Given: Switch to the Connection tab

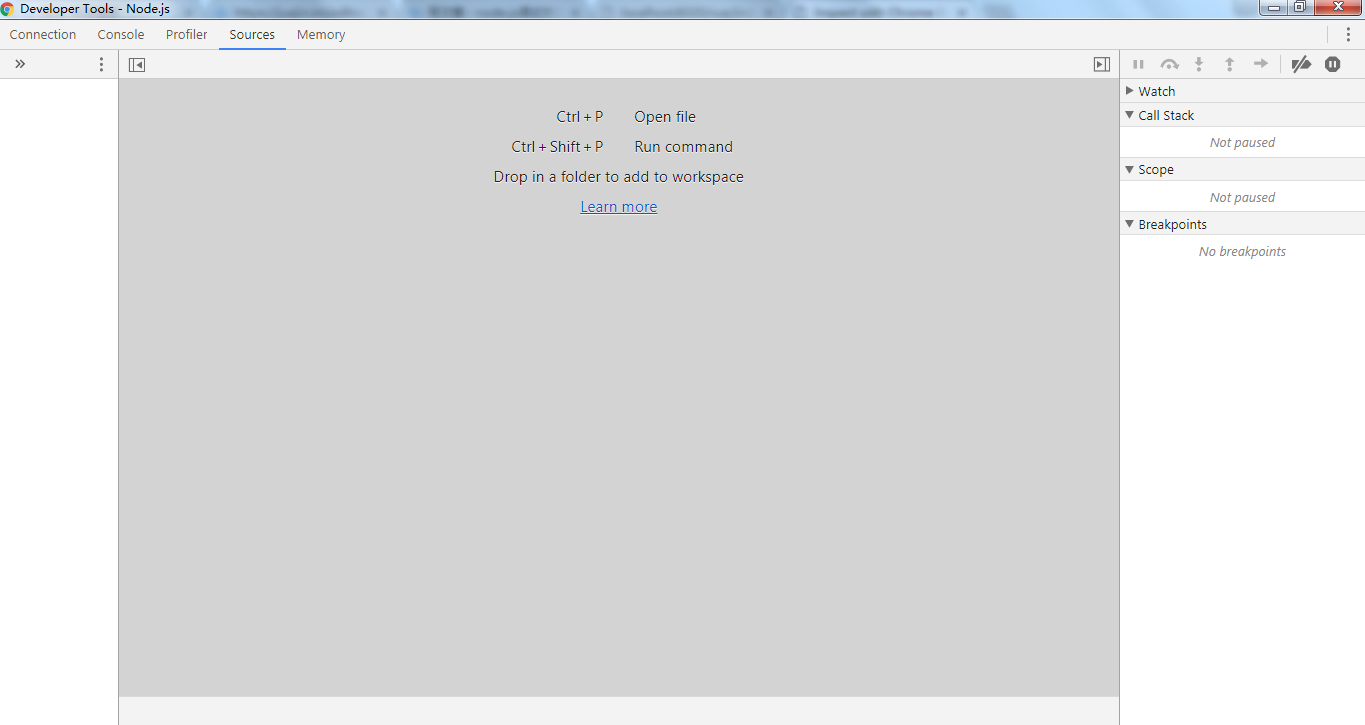Looking at the screenshot, I should pyautogui.click(x=43, y=34).
